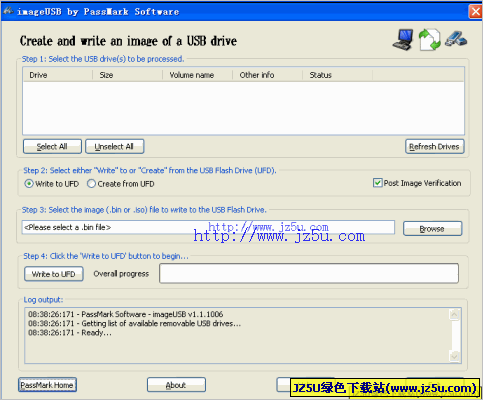Click log line 'Getting list of available removable USB drives'
This screenshot has width=483, height=400.
(134, 323)
